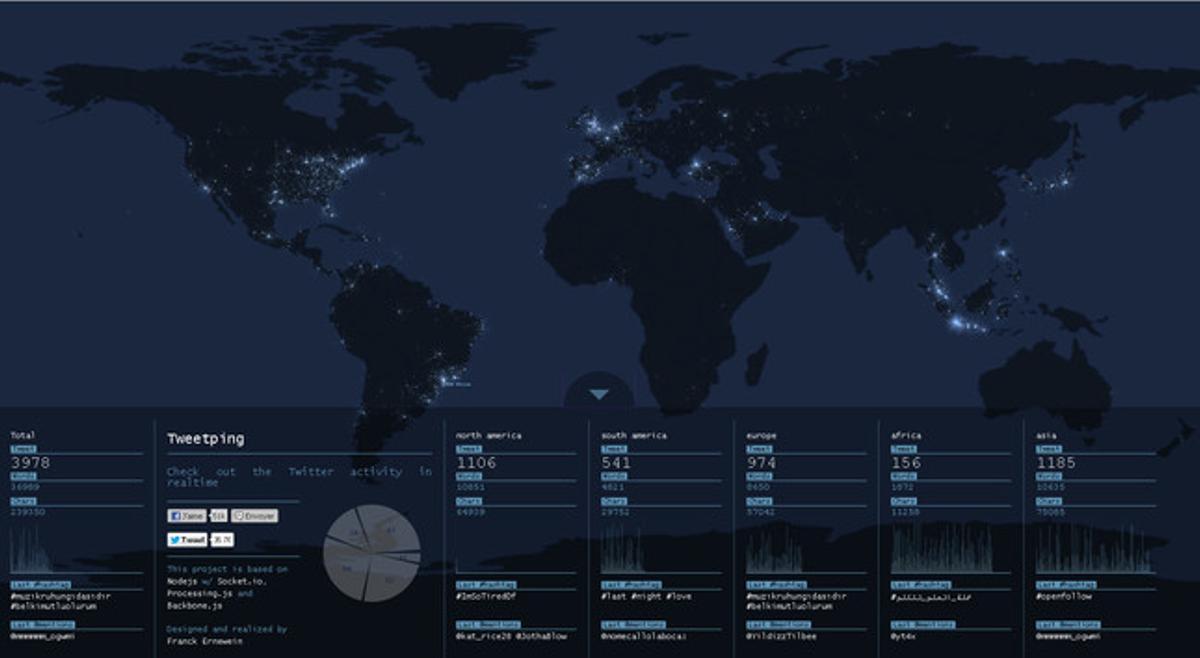The image size is (1200, 658).
Task: Collapse the stats panel with the down arrow
Action: point(598,395)
